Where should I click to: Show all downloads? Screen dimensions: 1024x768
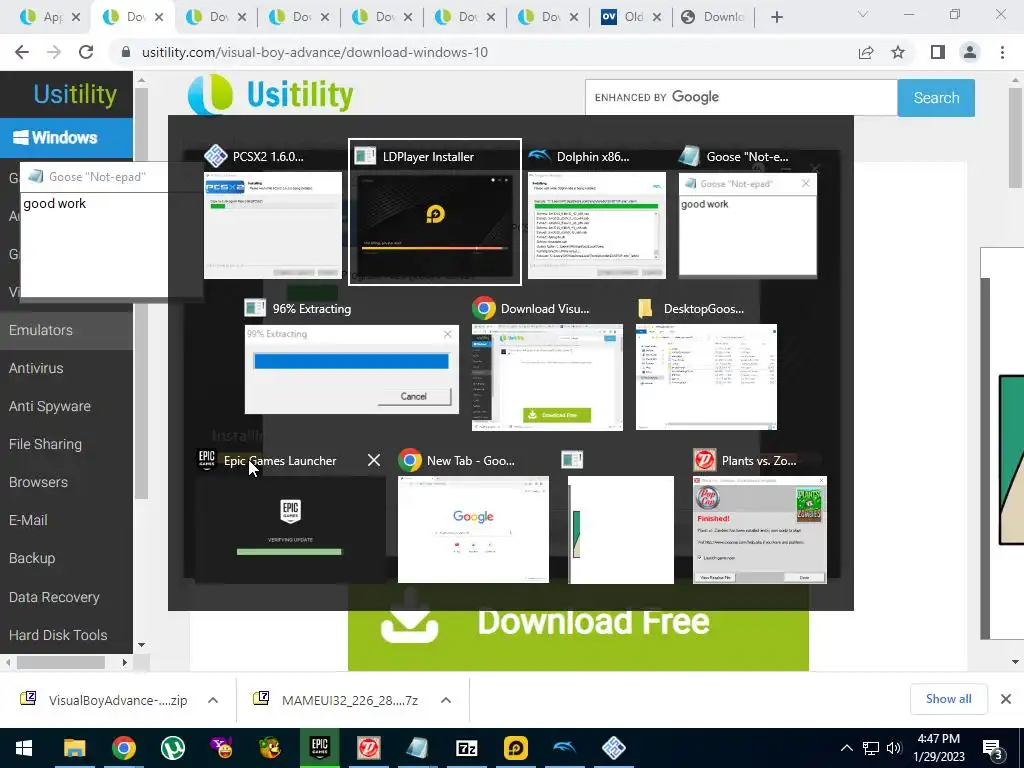(x=948, y=699)
